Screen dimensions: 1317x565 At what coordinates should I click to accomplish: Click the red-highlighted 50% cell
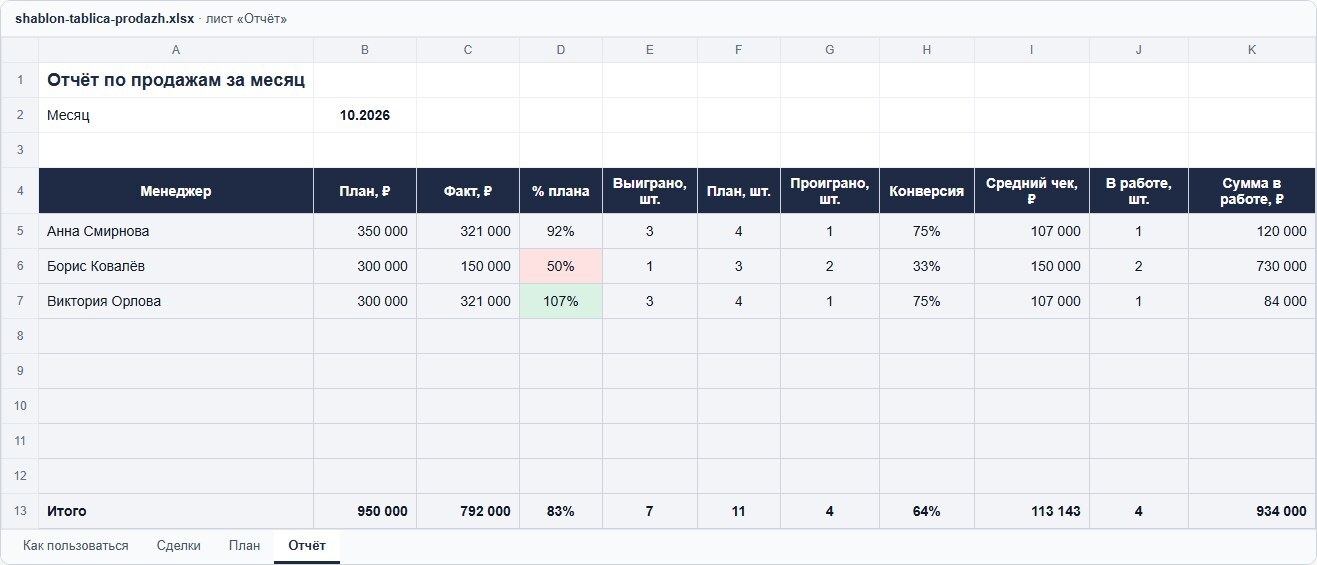(561, 266)
